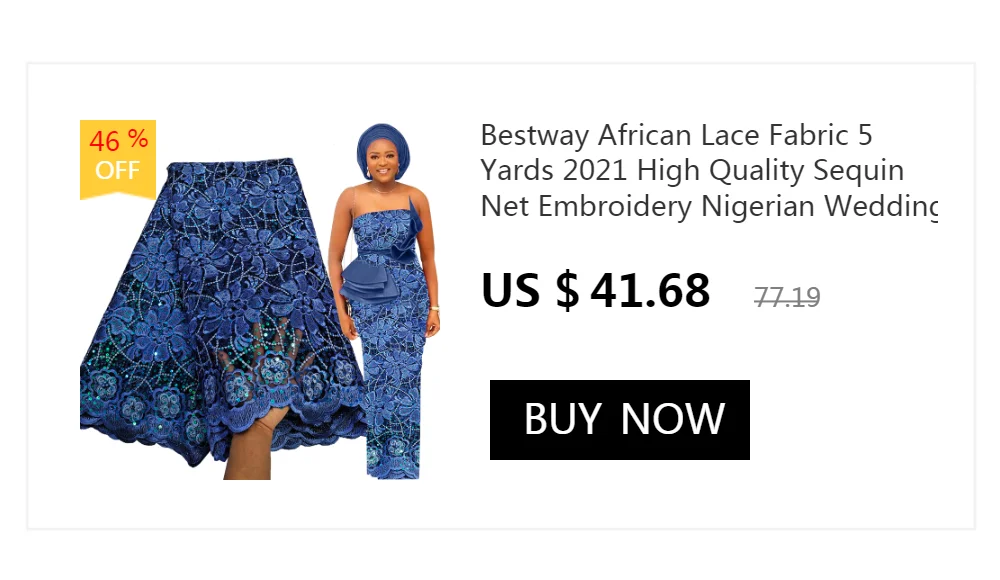Open the Bestway African Lace Fabric title link
The width and height of the screenshot is (1000, 580).
709,170
